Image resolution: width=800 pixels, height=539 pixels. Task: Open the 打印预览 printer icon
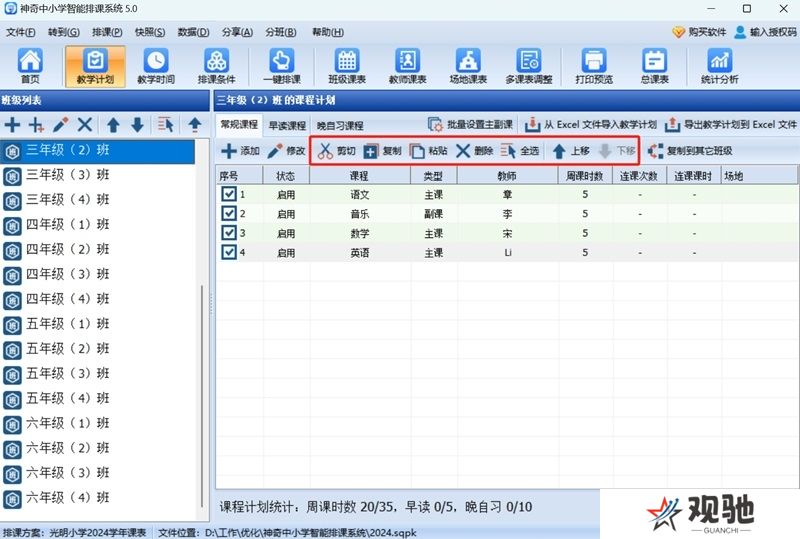click(594, 66)
